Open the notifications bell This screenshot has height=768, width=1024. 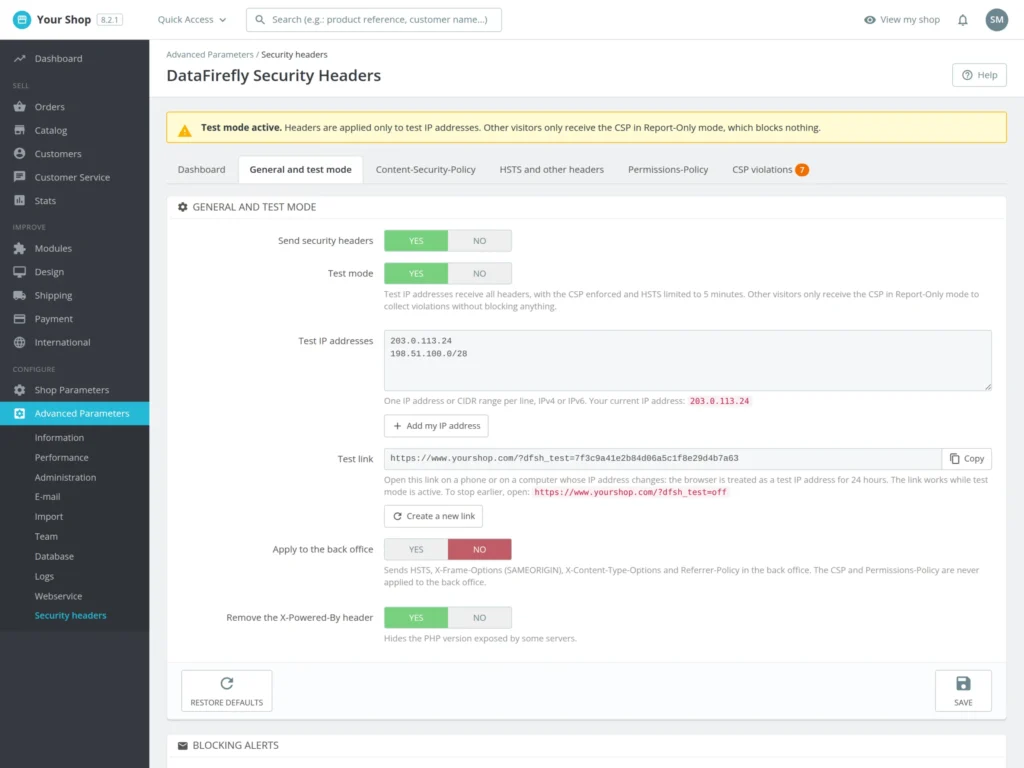pyautogui.click(x=963, y=20)
